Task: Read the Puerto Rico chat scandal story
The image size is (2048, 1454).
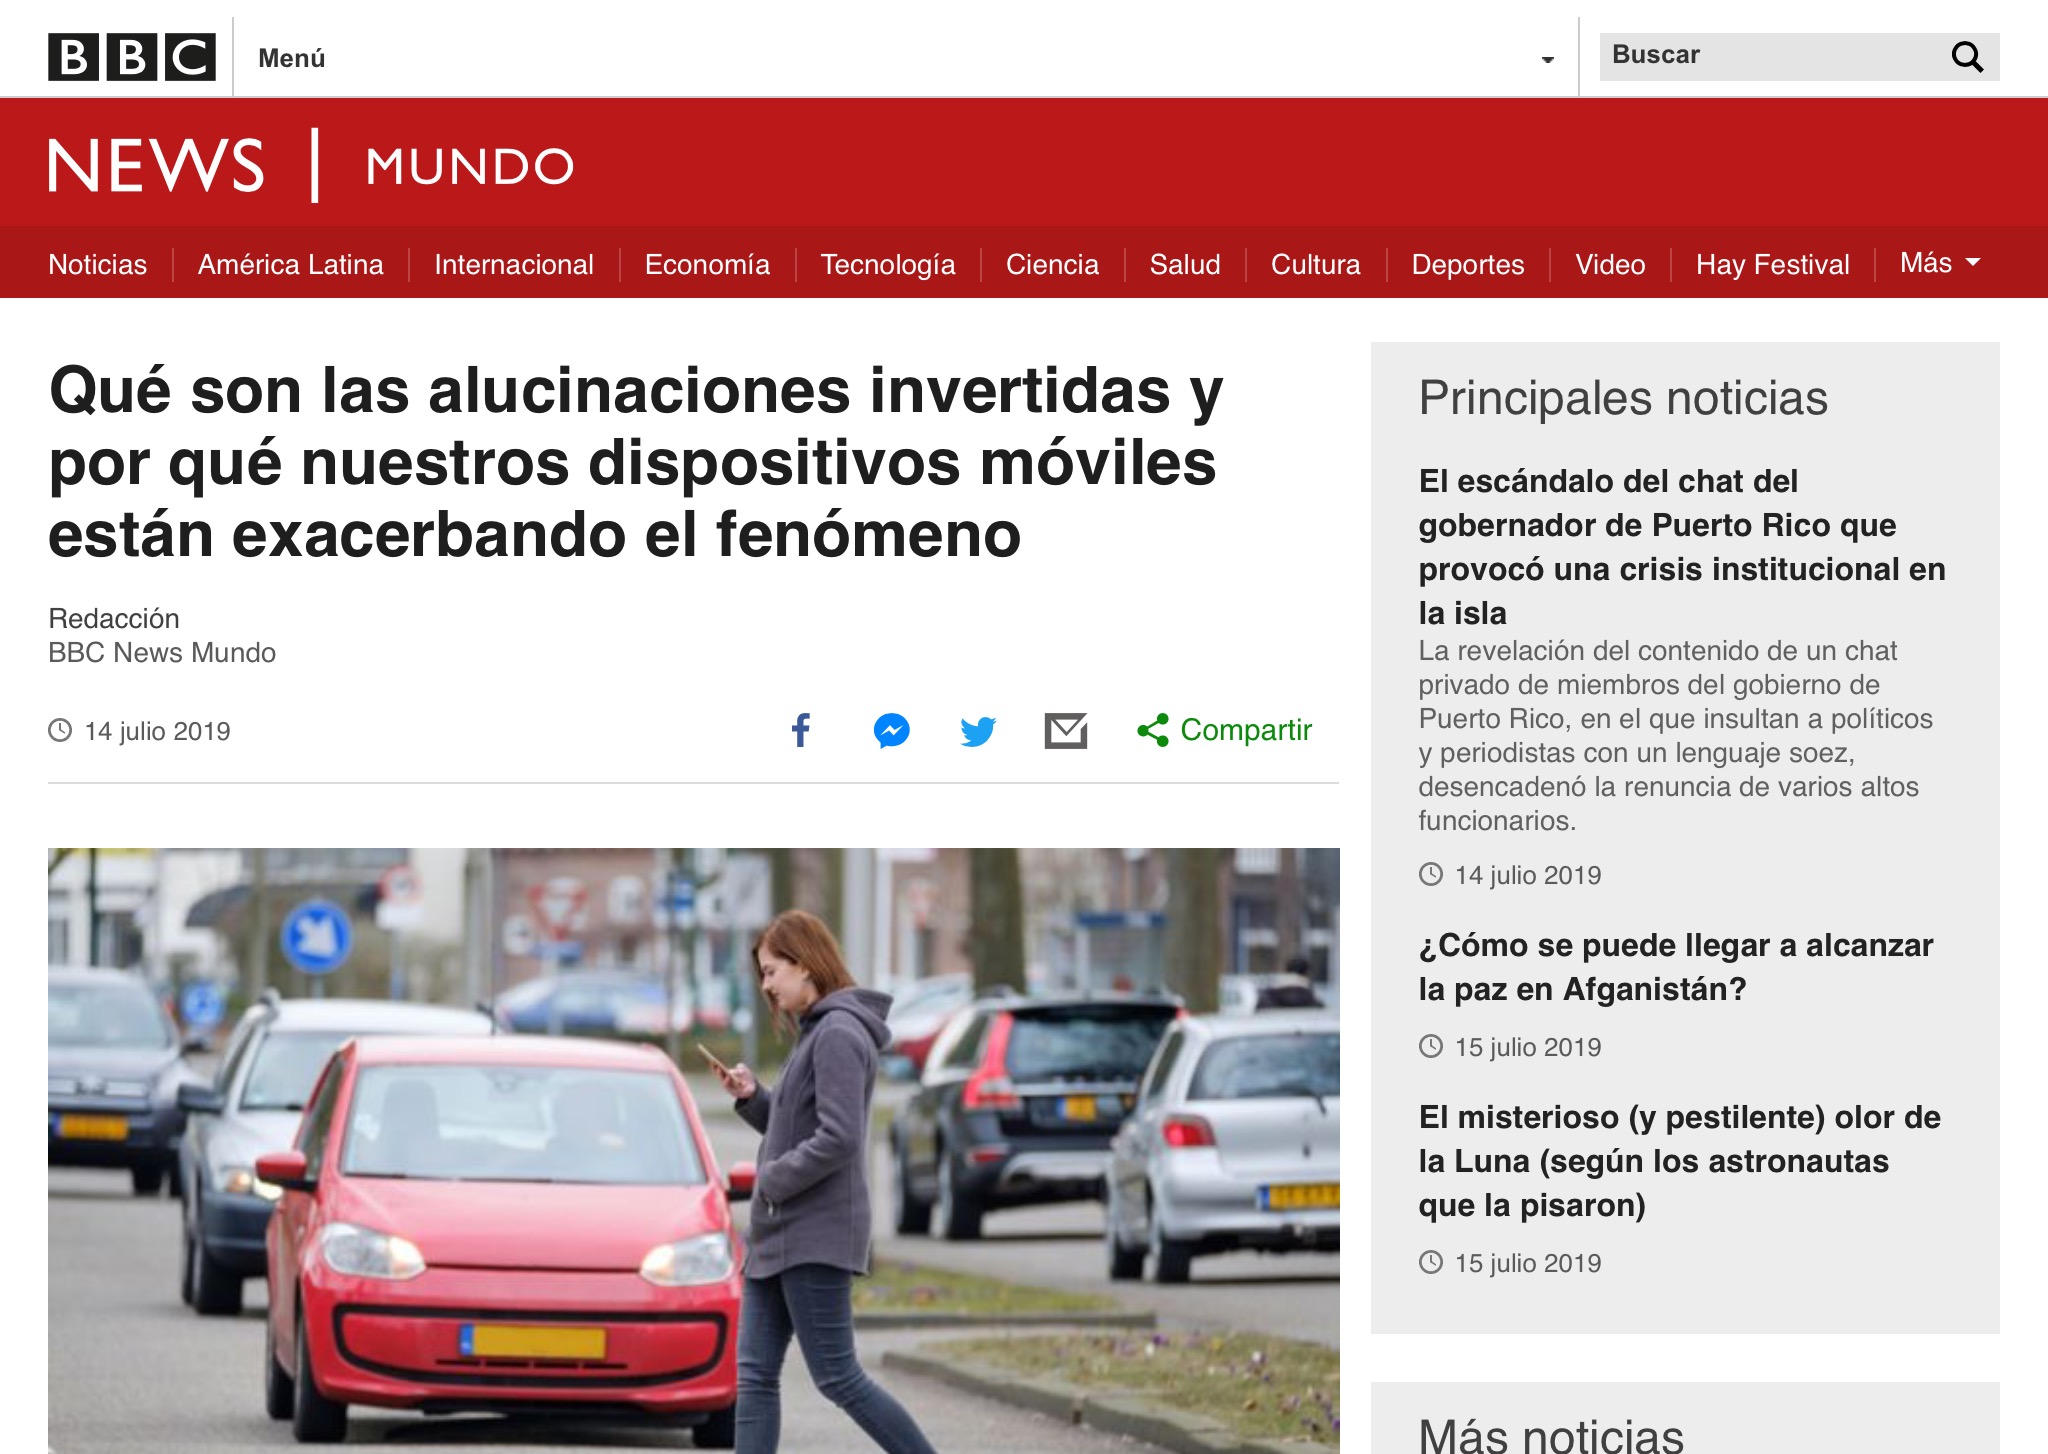Action: pyautogui.click(x=1681, y=546)
